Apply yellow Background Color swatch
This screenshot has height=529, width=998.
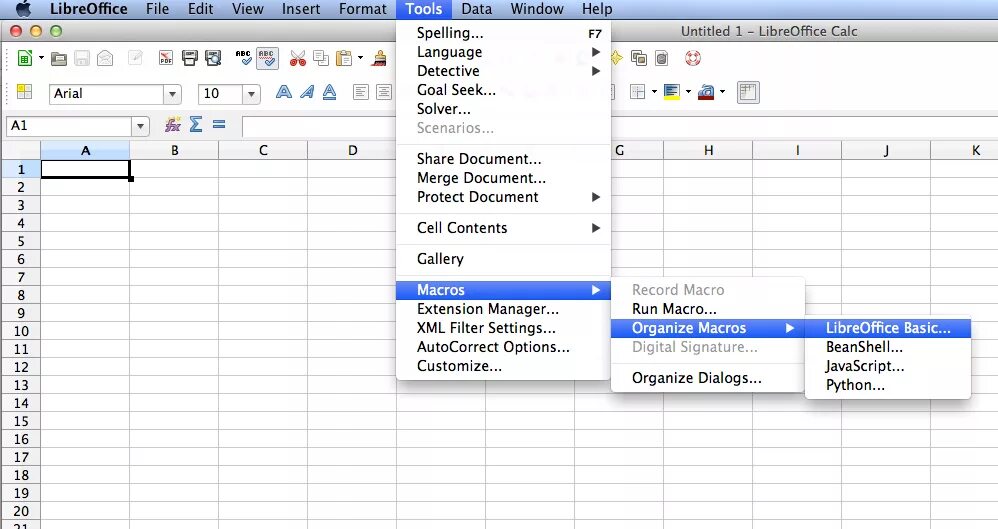coord(671,92)
